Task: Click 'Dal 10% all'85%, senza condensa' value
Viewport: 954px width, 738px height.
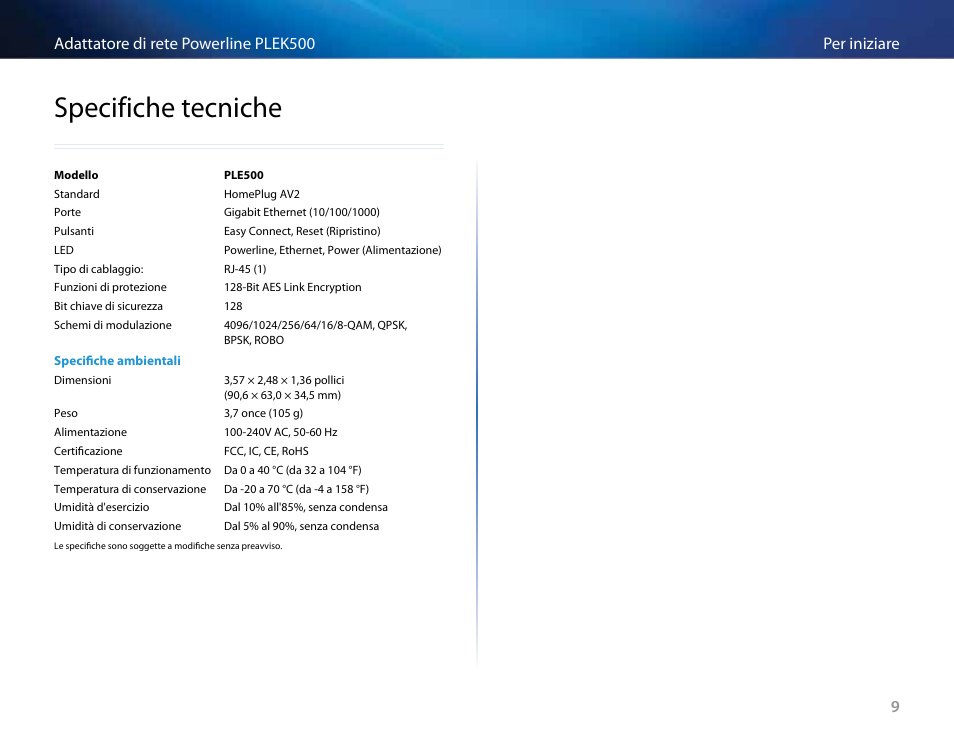Action: (306, 507)
